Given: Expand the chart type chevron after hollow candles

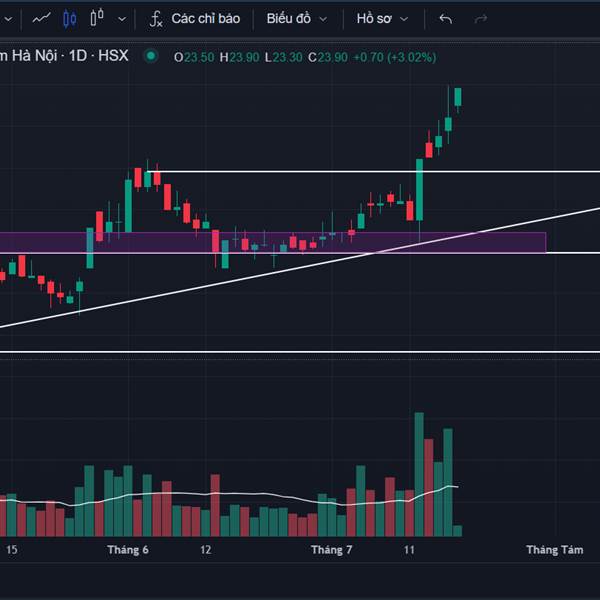Looking at the screenshot, I should point(122,19).
